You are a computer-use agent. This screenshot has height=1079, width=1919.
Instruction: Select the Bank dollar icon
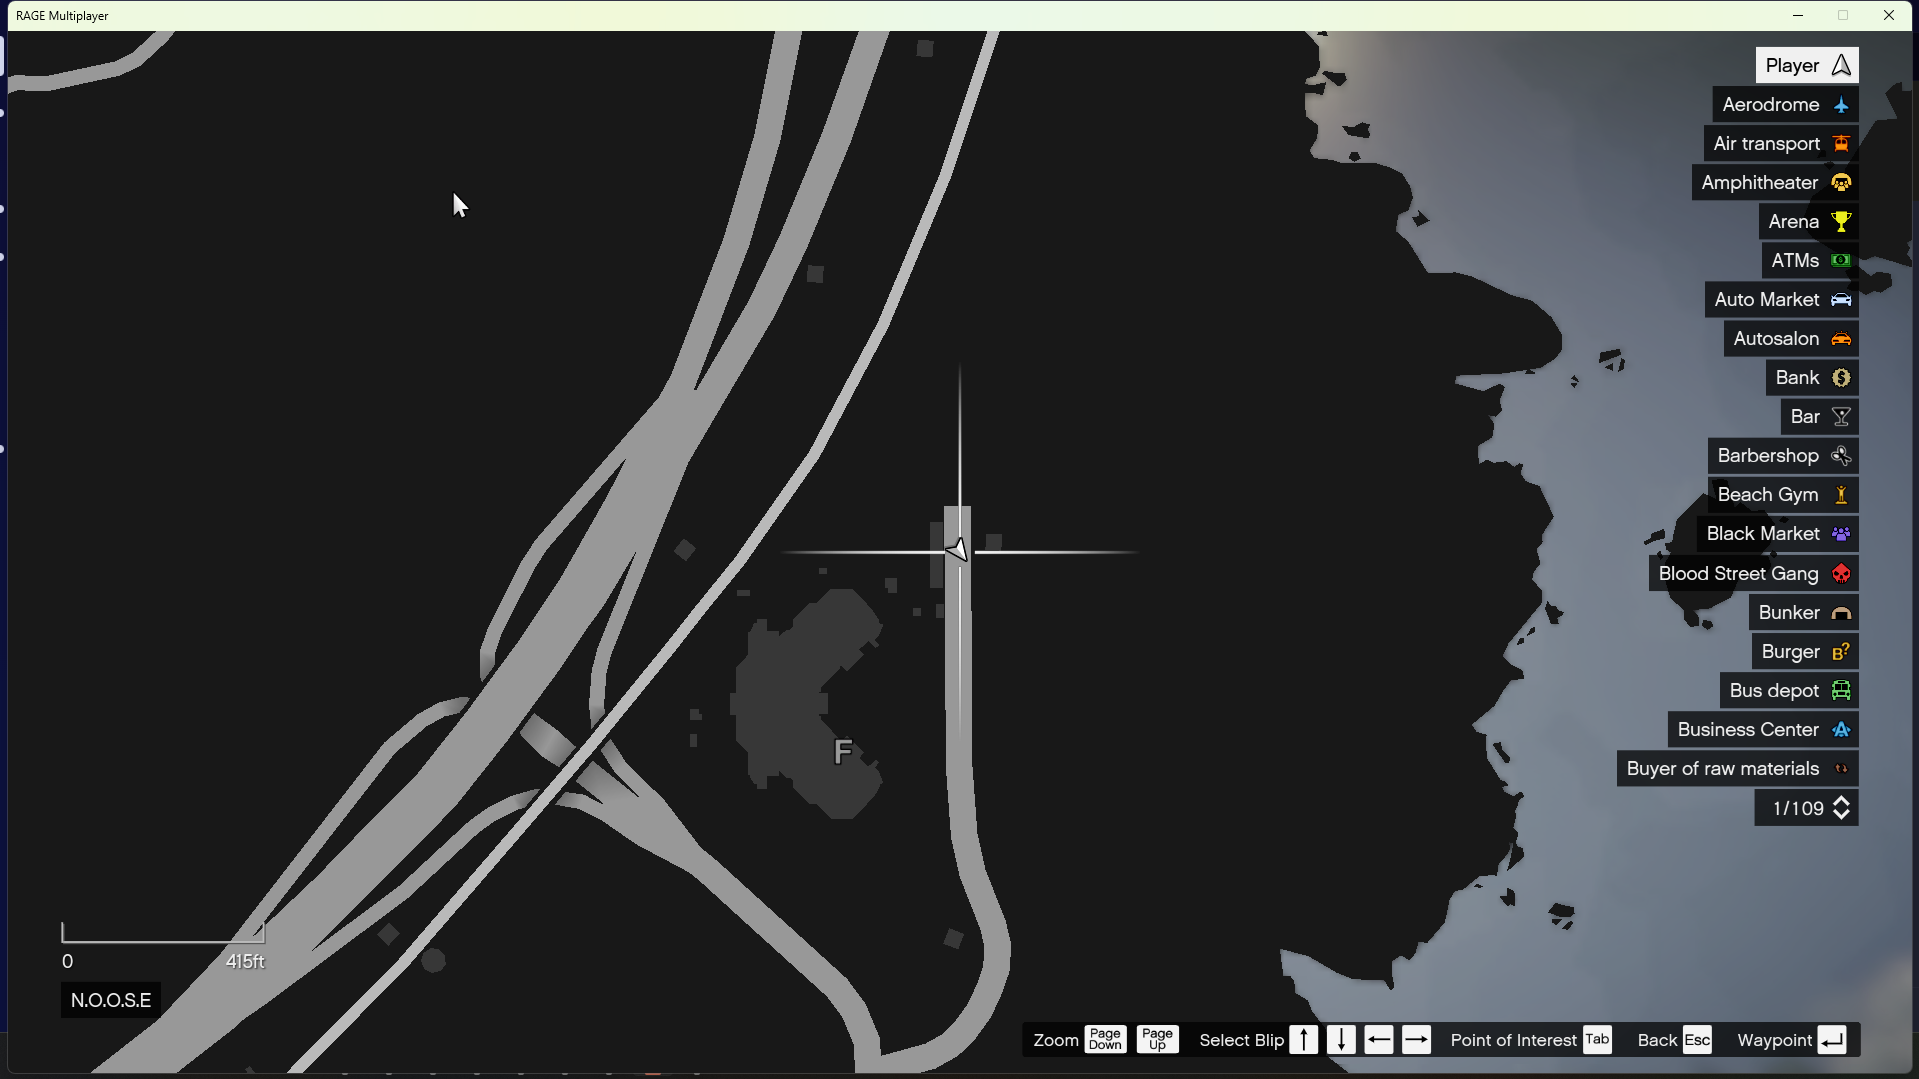pyautogui.click(x=1841, y=378)
